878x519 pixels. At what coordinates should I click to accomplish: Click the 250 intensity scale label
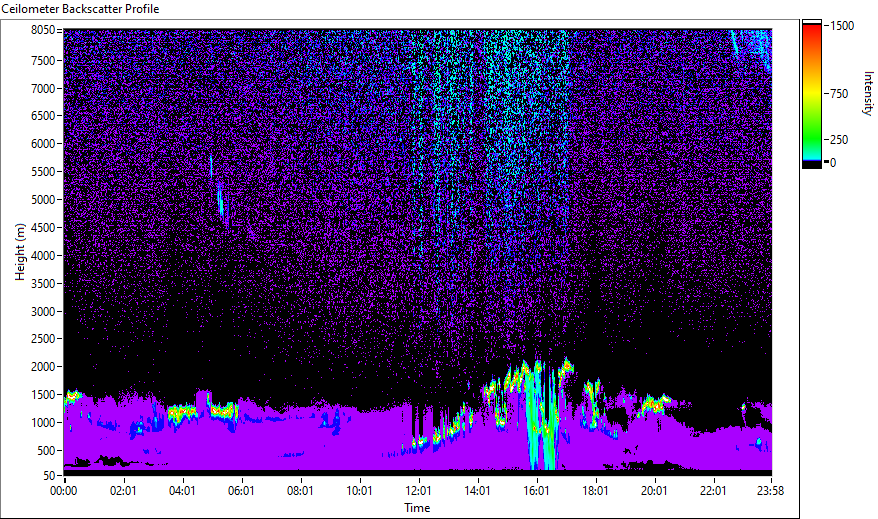tap(839, 139)
